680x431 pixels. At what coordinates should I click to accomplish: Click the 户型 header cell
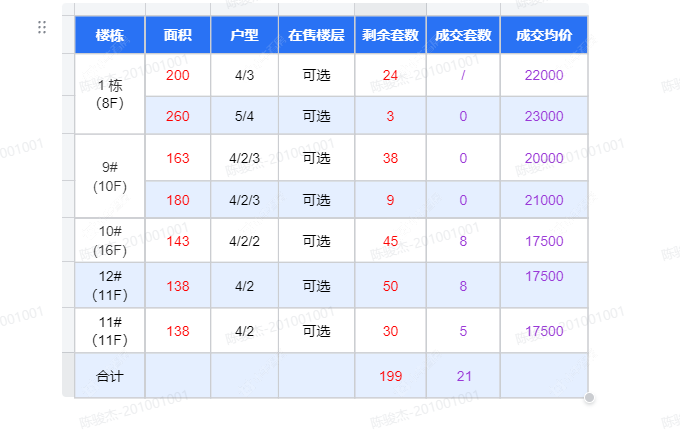pos(244,36)
